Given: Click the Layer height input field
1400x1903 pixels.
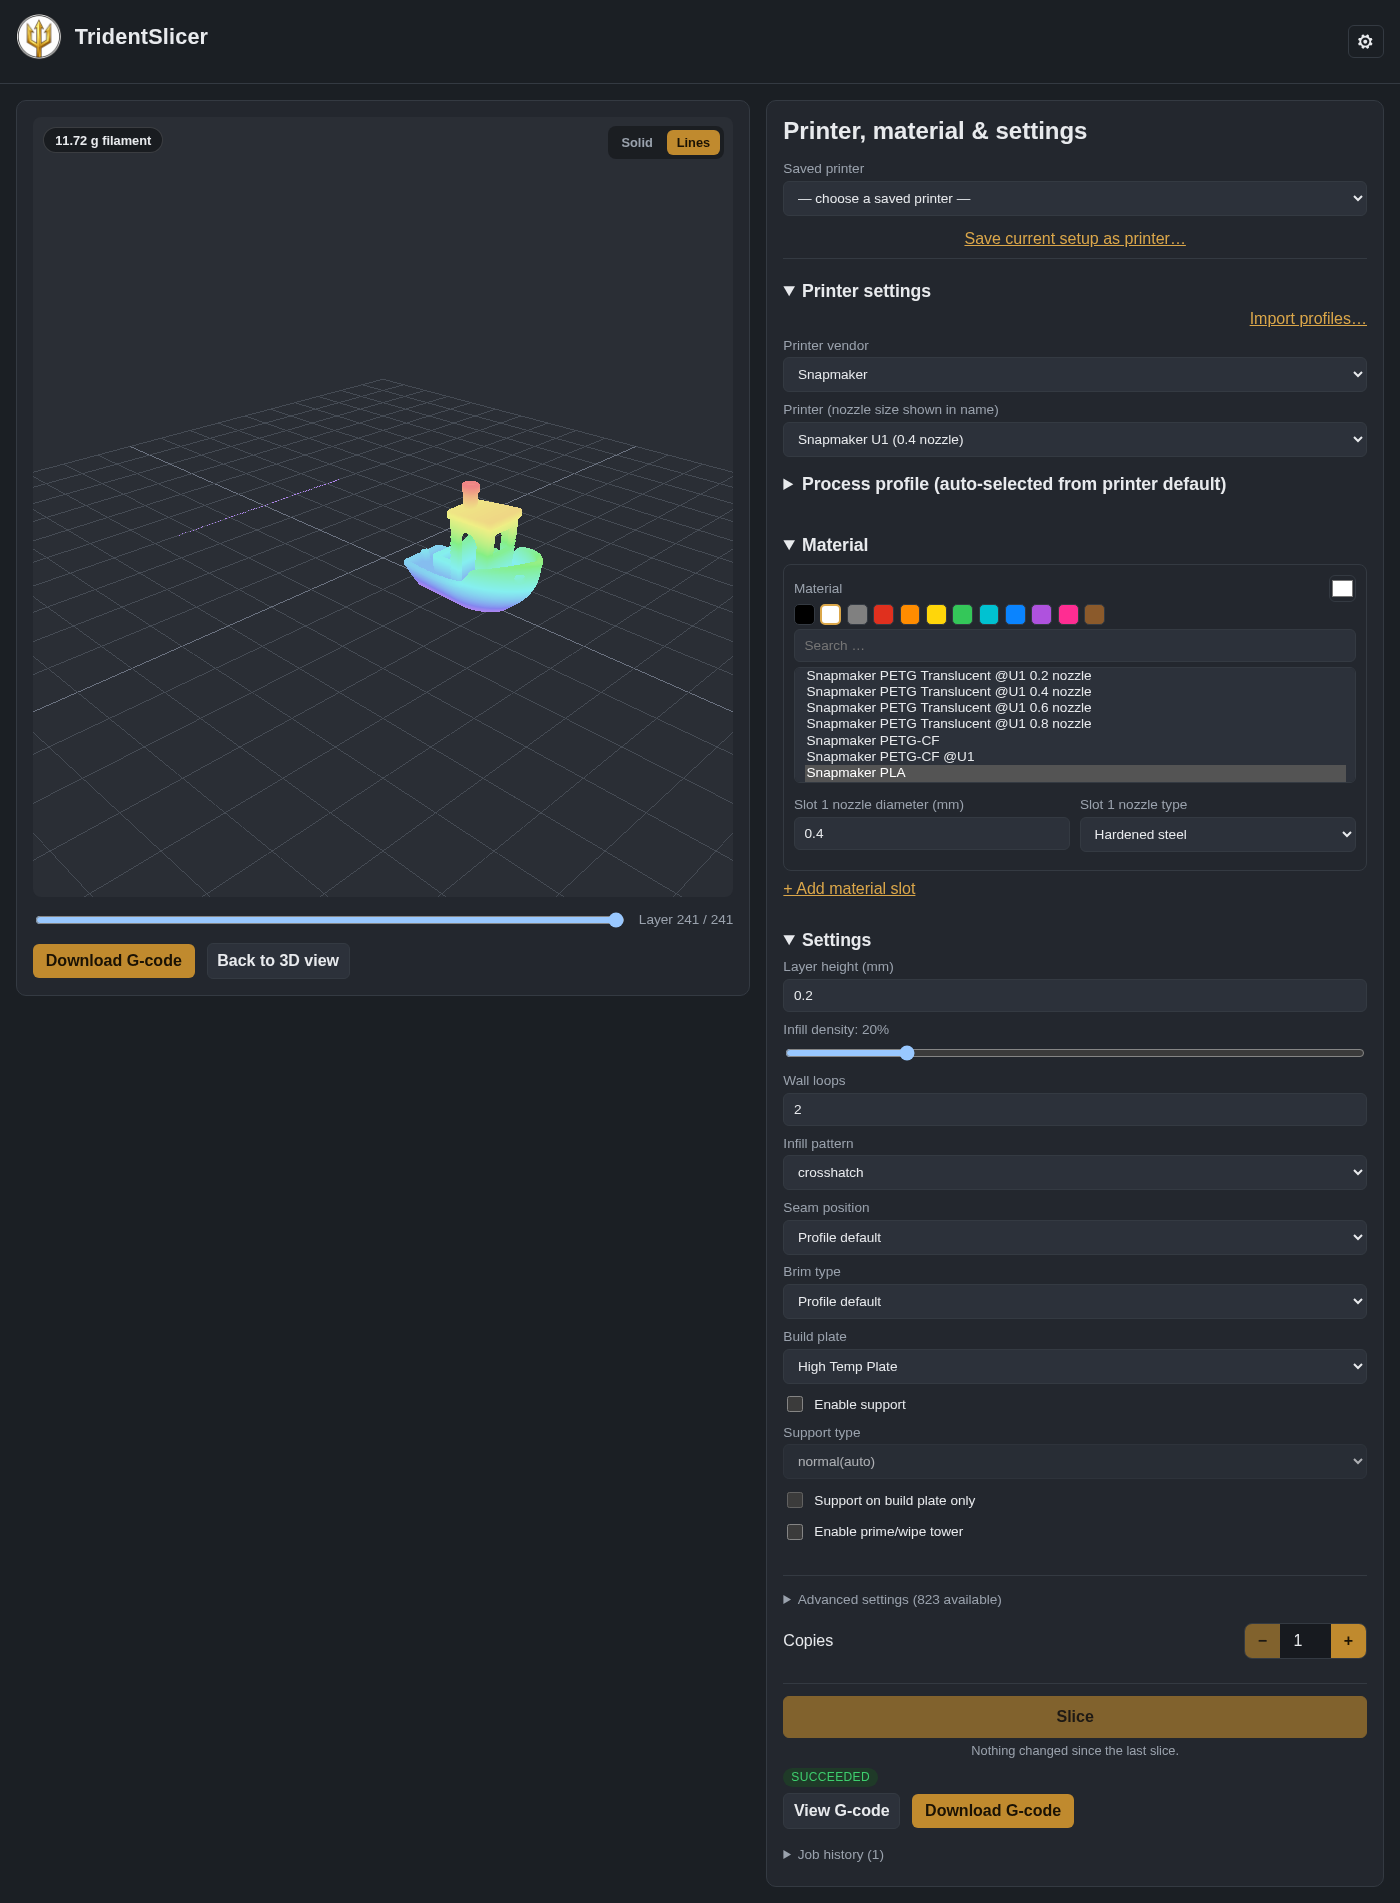Looking at the screenshot, I should point(1074,996).
